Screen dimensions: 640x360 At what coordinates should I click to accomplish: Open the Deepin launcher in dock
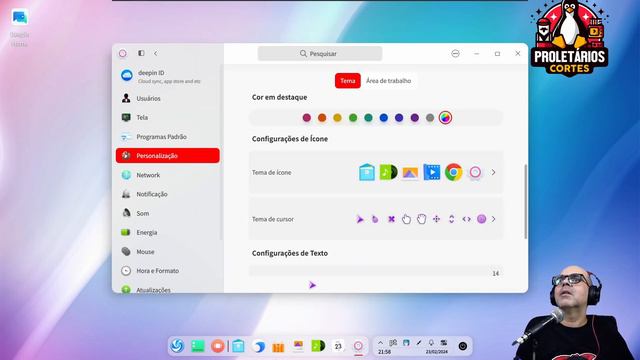click(177, 346)
